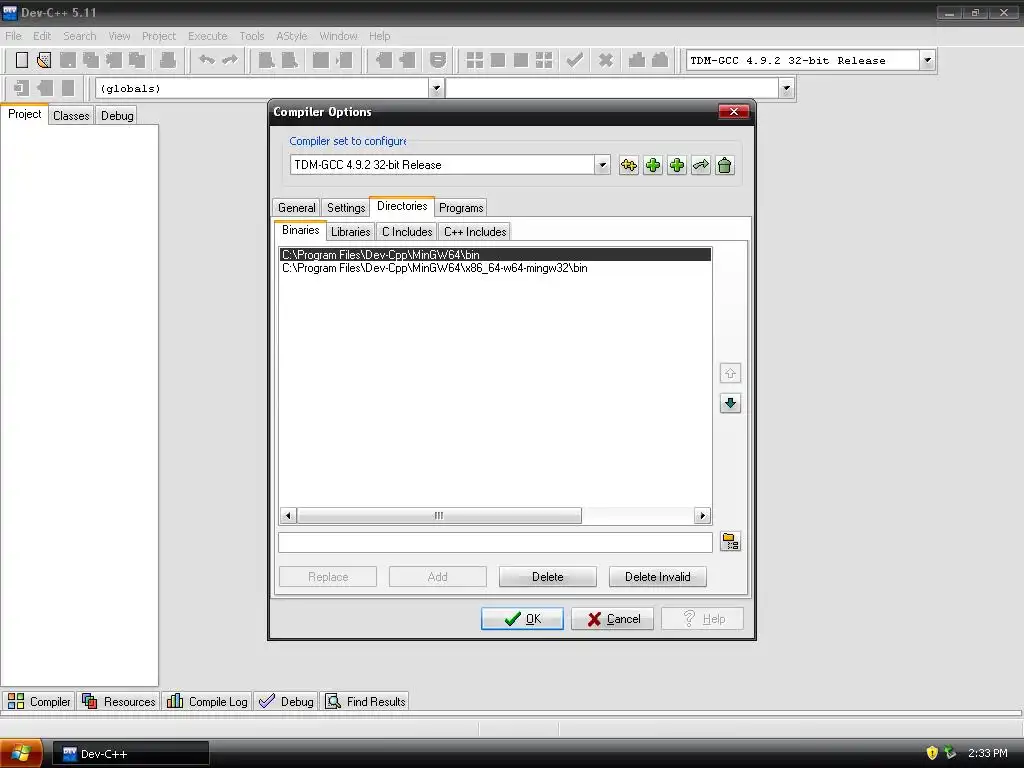Screen dimensions: 1024x768
Task: Click the network connection tray icon
Action: click(950, 753)
